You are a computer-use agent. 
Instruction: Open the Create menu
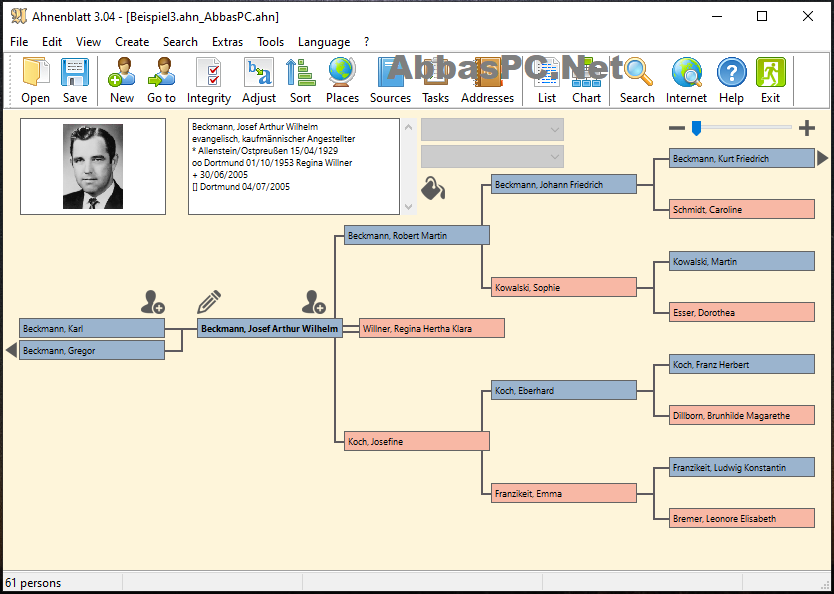click(132, 42)
